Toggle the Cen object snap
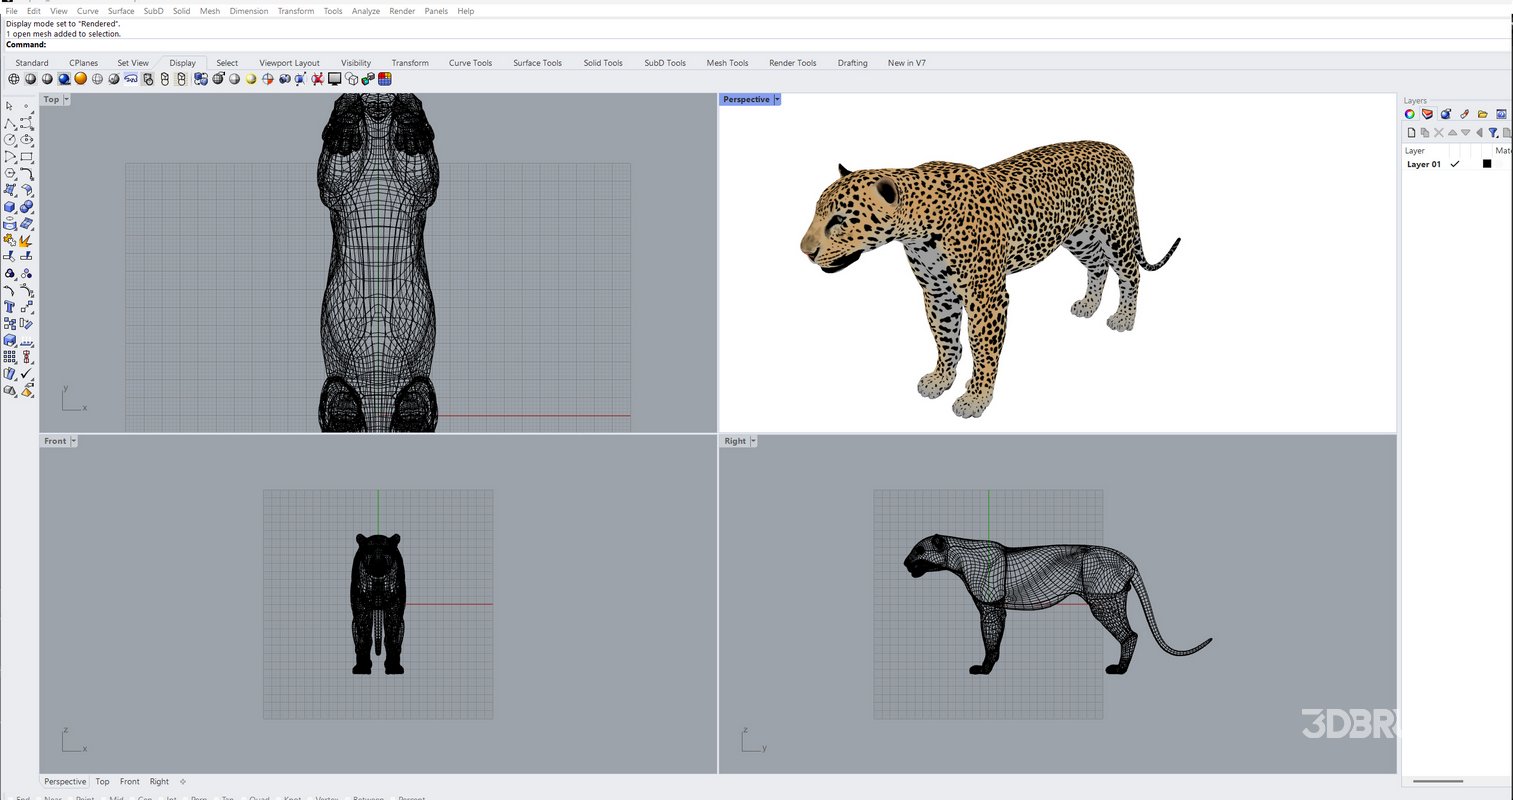 [x=143, y=797]
